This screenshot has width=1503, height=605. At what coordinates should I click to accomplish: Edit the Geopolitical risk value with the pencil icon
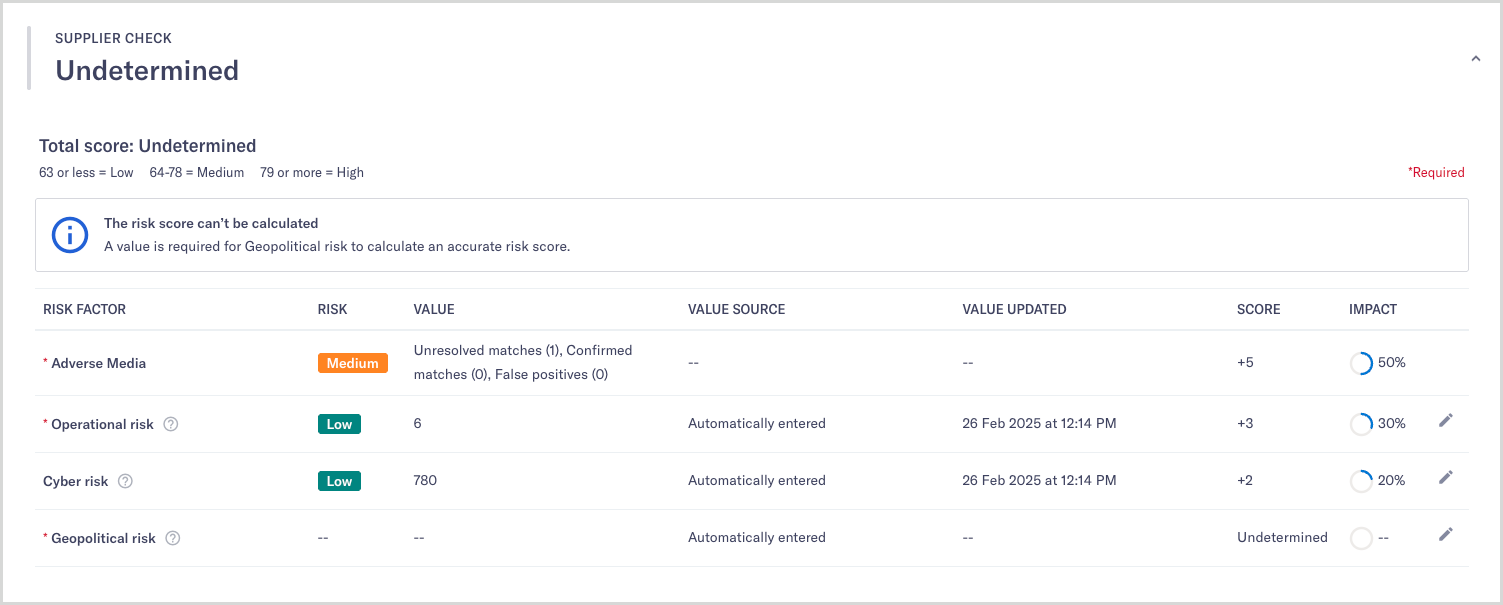click(x=1446, y=534)
